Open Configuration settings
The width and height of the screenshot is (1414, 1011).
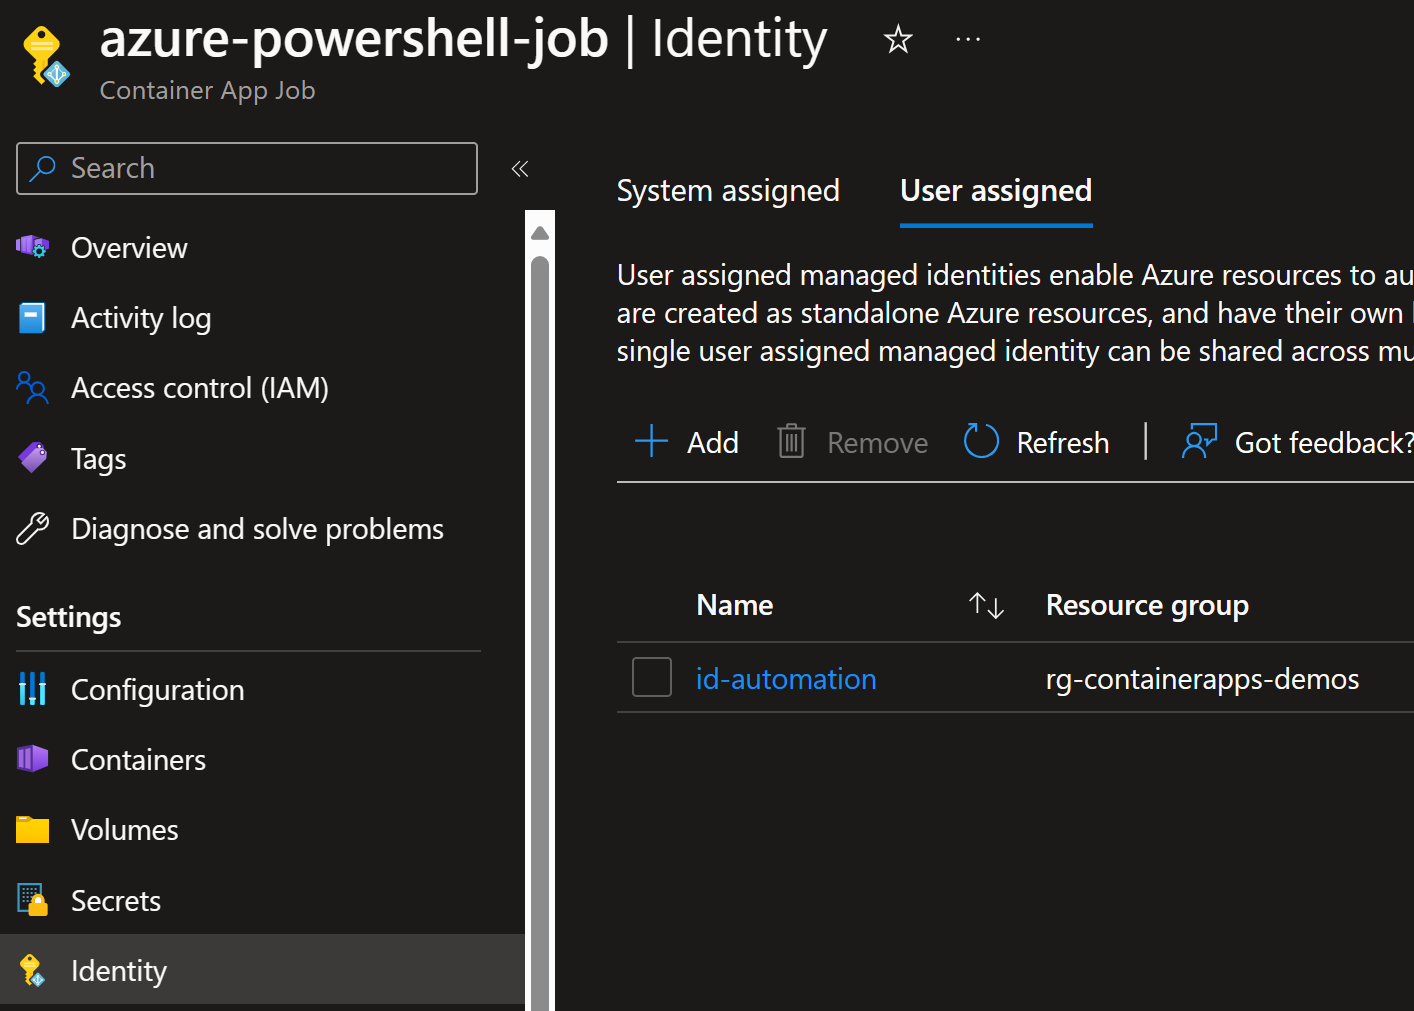click(158, 690)
